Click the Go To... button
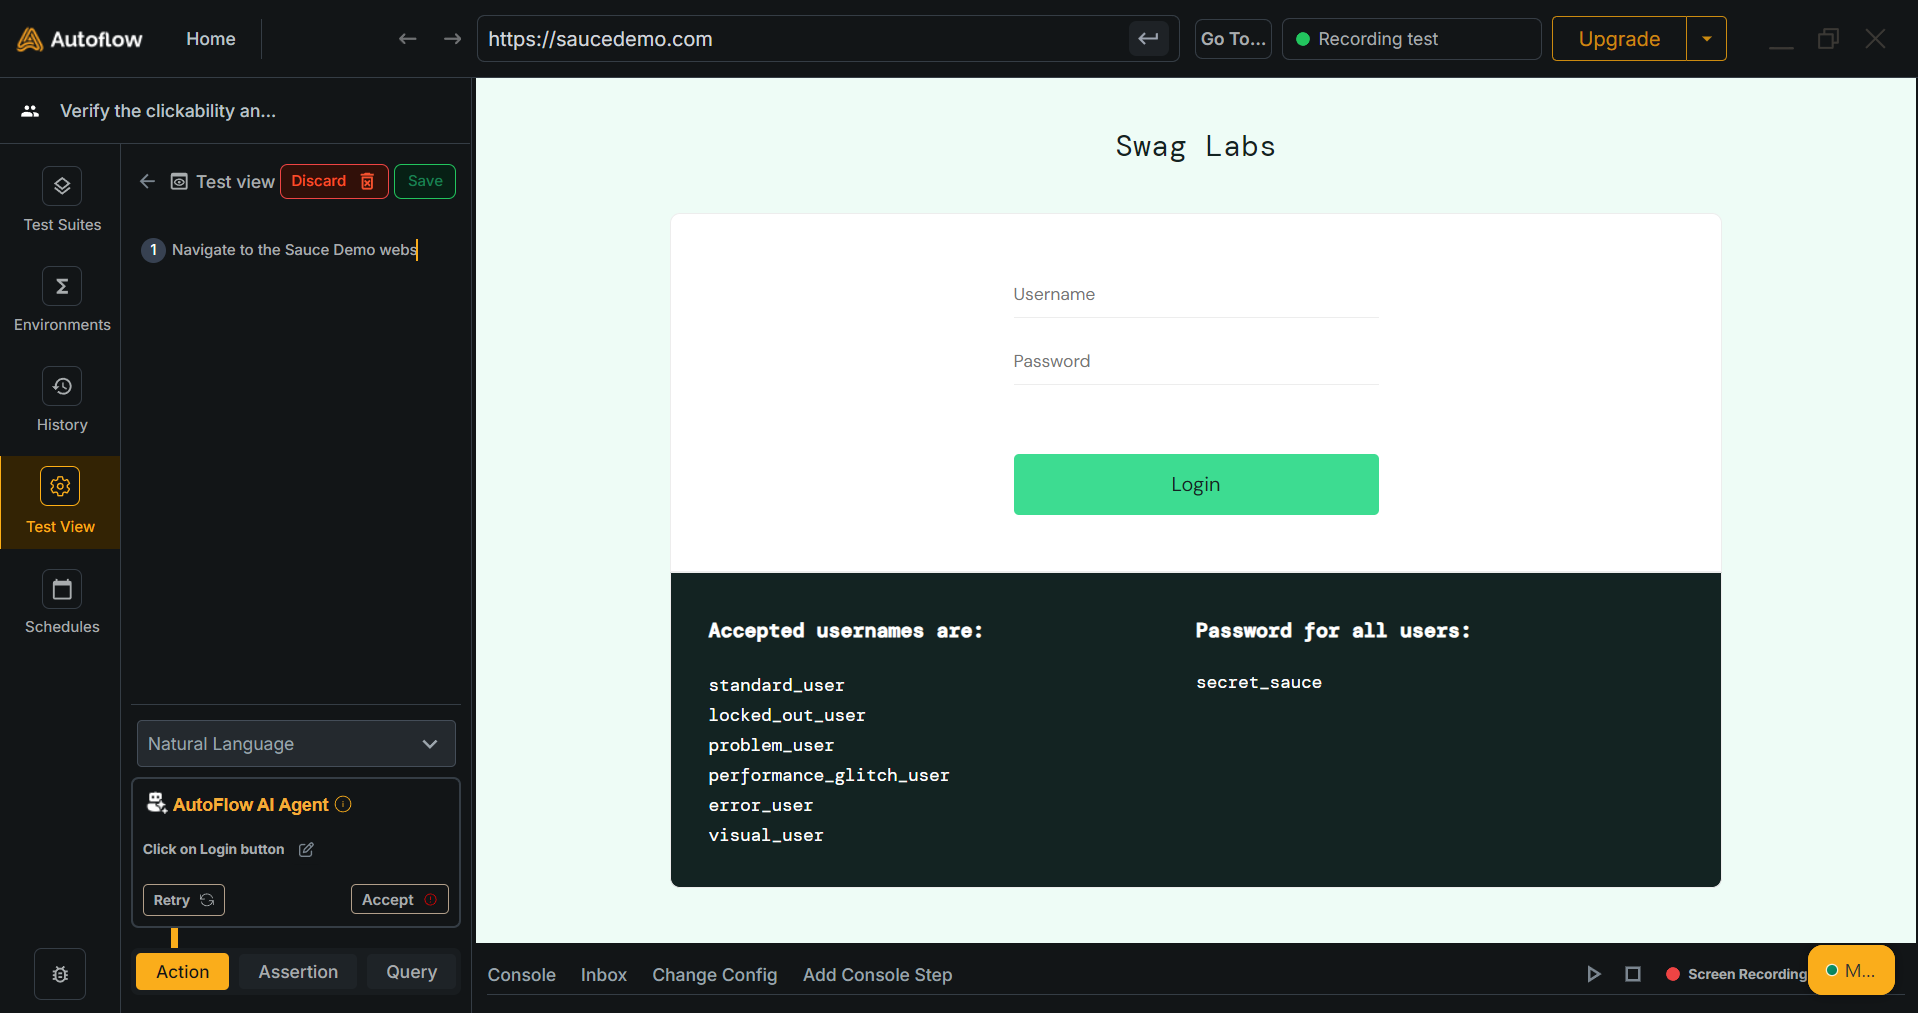The height and width of the screenshot is (1013, 1918). pyautogui.click(x=1233, y=39)
